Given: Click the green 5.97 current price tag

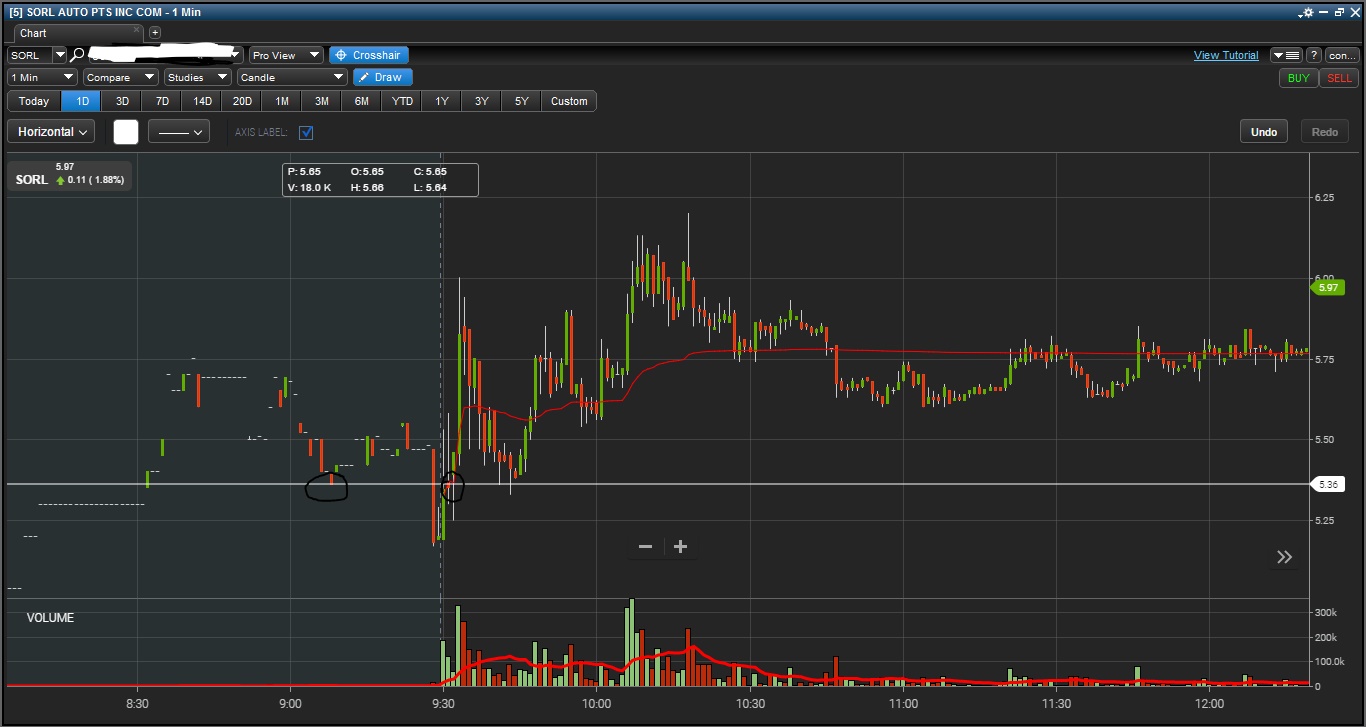Looking at the screenshot, I should (x=1327, y=288).
